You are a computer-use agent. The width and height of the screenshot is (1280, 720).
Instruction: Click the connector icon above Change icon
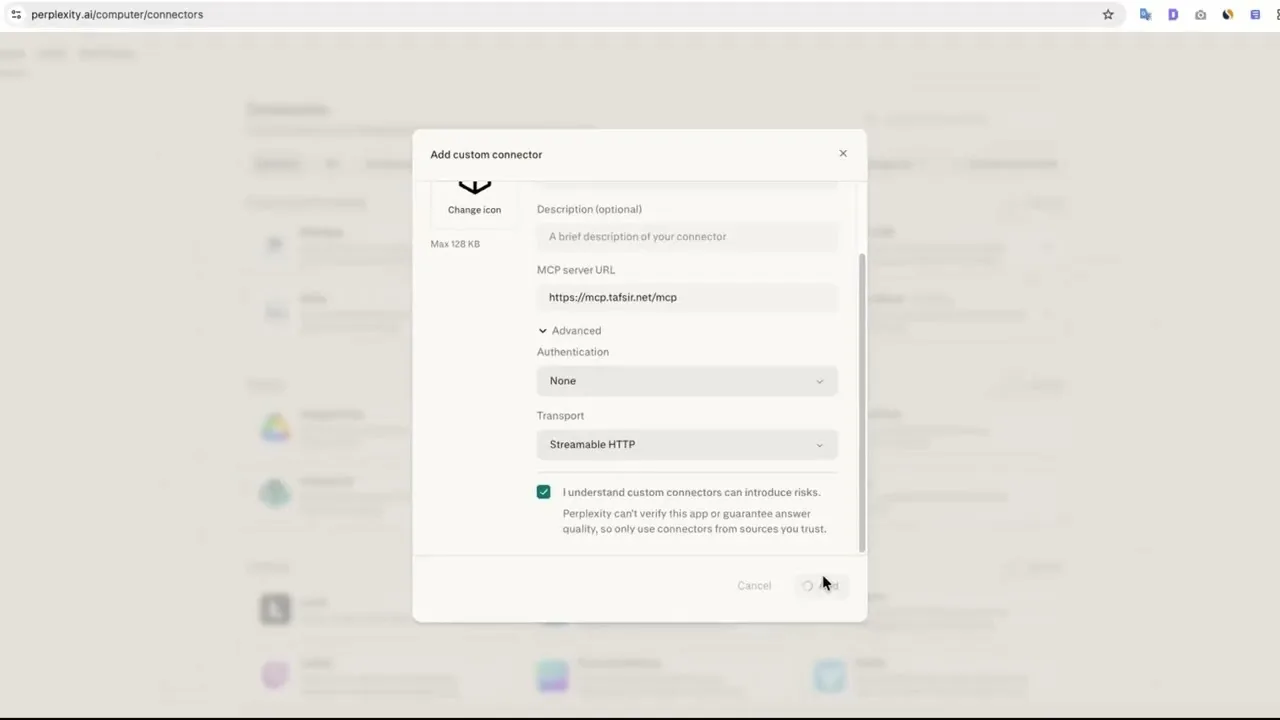coord(474,187)
